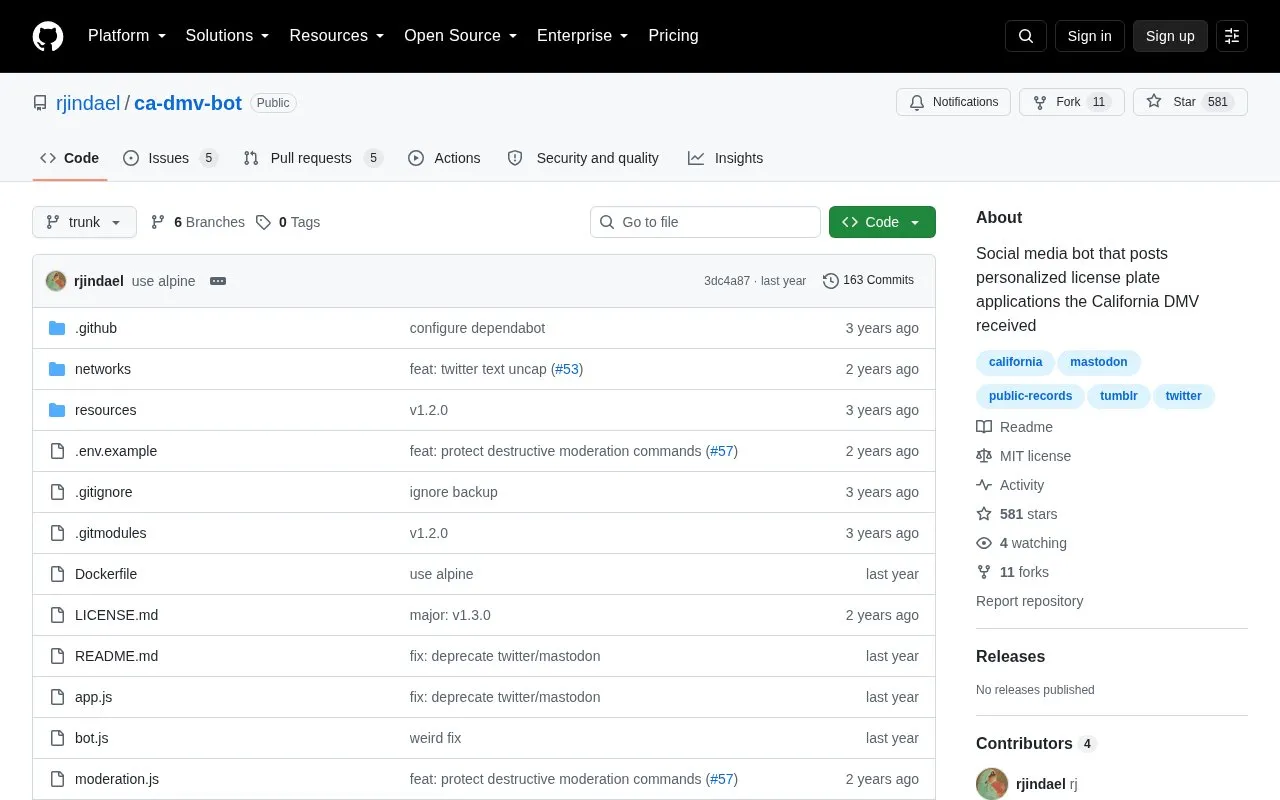Click commit hash 3dc4a87
1280x800 pixels.
[x=727, y=281]
